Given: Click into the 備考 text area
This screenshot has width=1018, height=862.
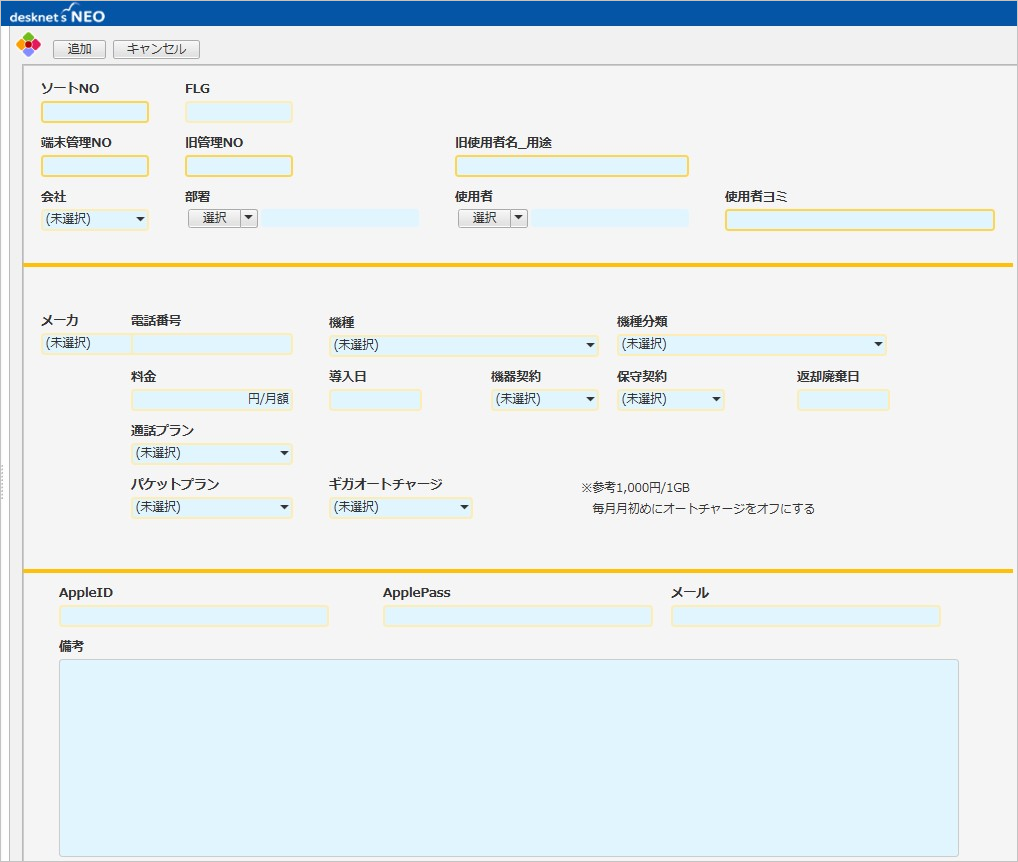Looking at the screenshot, I should click(508, 757).
